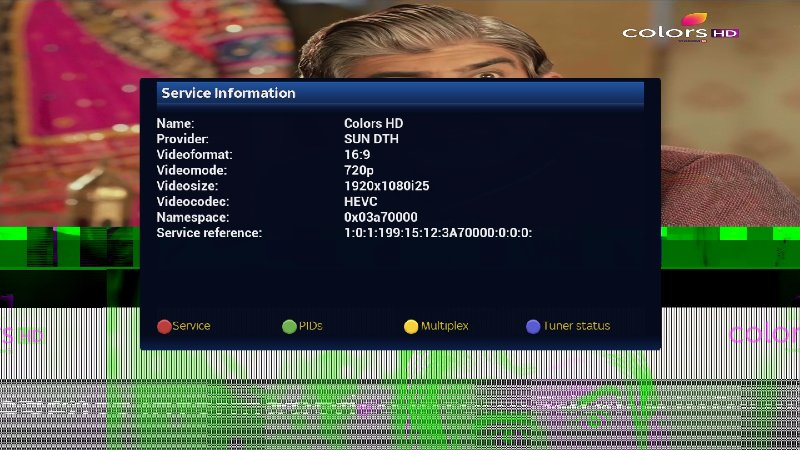
Task: Show the PIDs label page
Action: tap(311, 326)
